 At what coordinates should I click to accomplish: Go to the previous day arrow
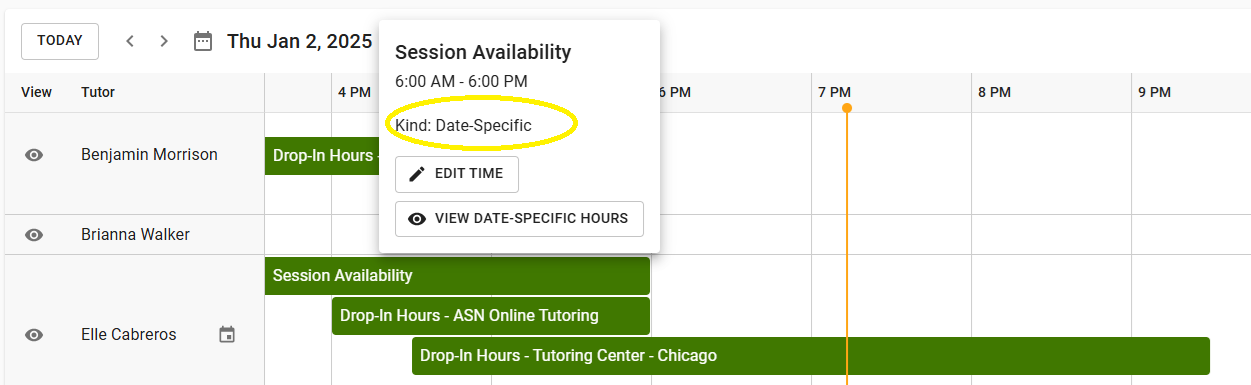[130, 41]
